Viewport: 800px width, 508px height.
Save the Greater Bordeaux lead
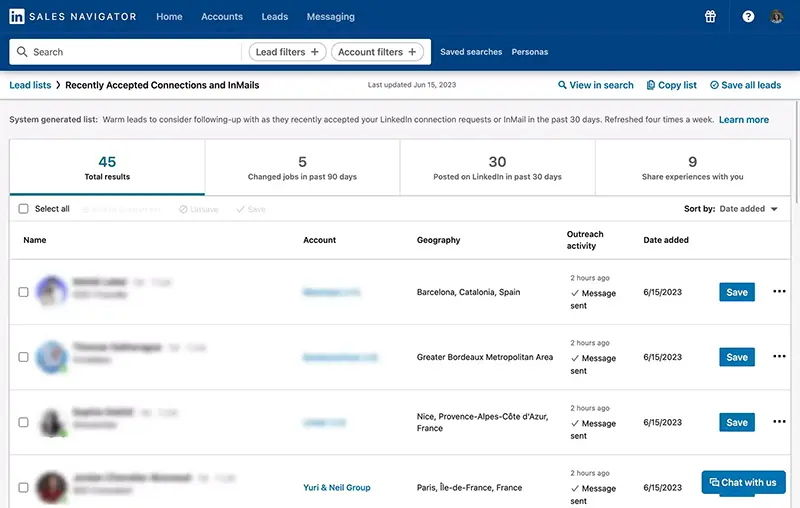[x=737, y=357]
